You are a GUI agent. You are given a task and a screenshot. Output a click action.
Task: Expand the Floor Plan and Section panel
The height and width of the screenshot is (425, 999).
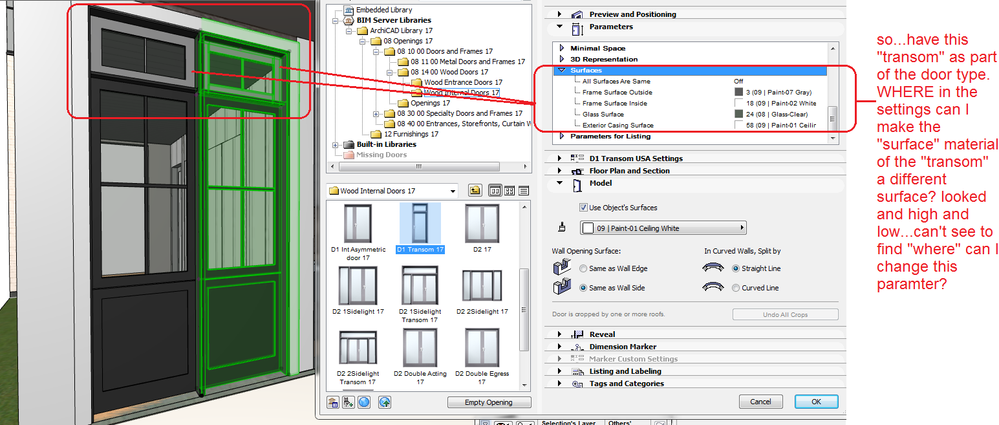[x=559, y=171]
